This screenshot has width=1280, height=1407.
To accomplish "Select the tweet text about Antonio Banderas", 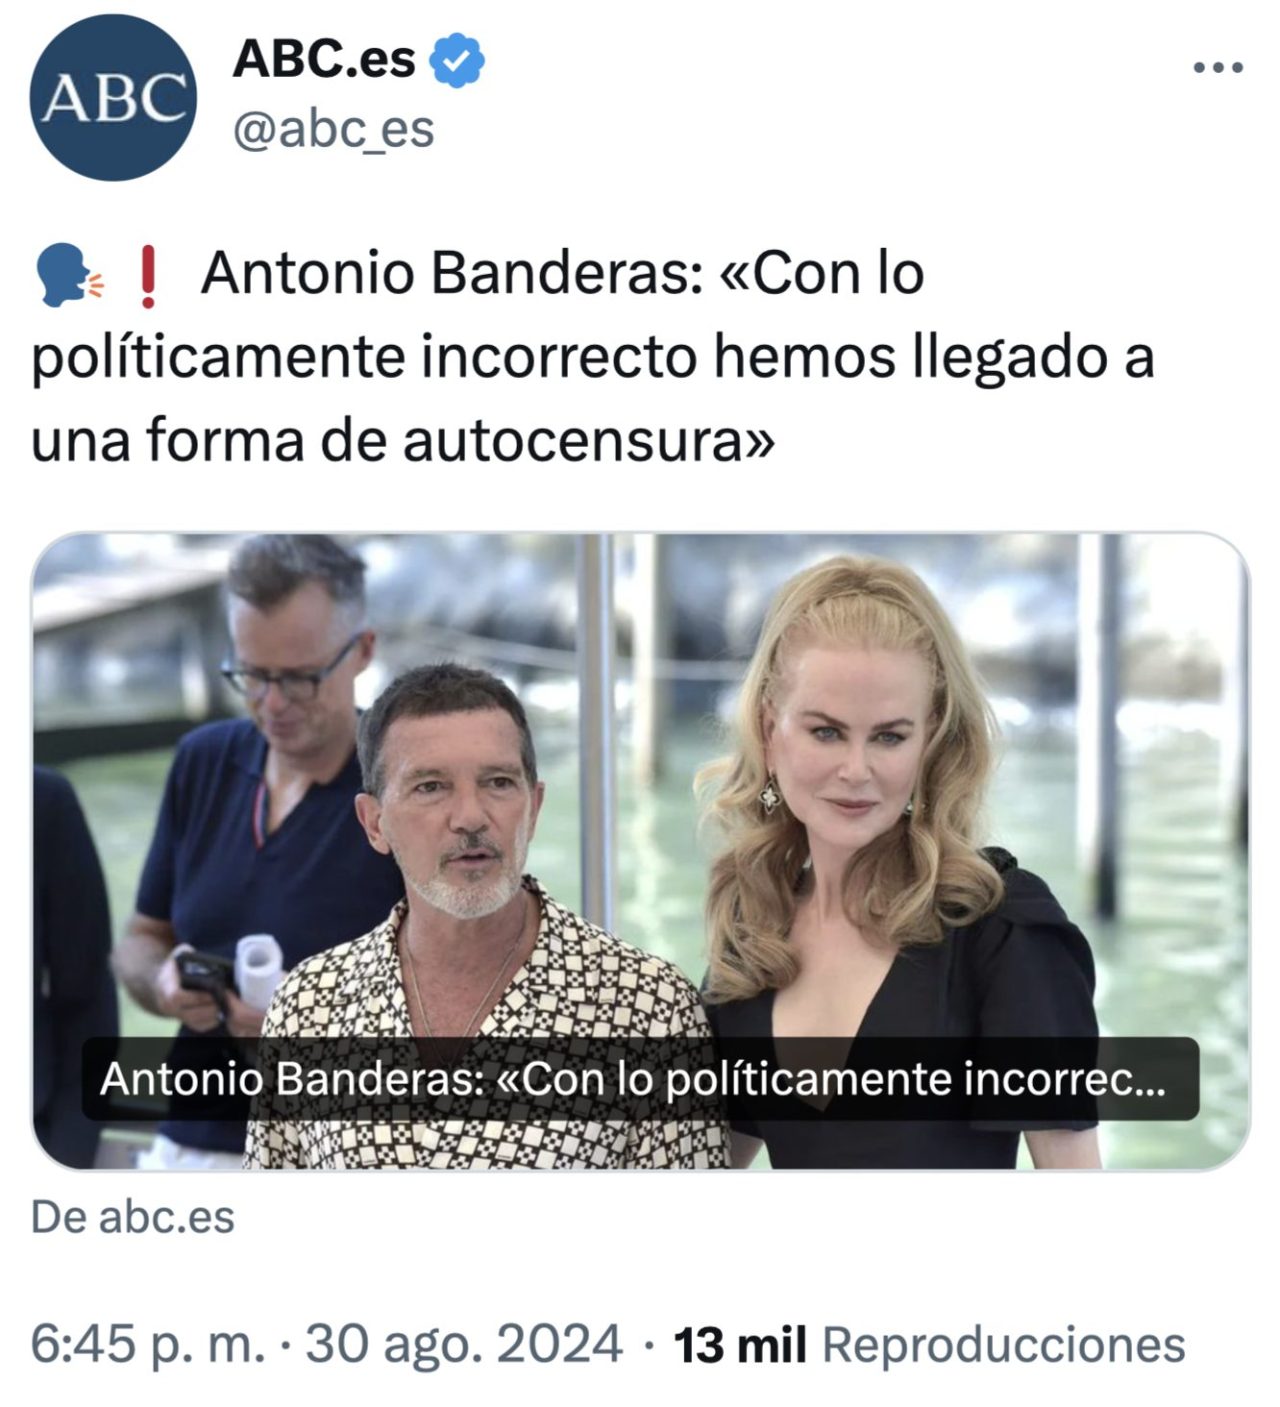I will tap(592, 357).
